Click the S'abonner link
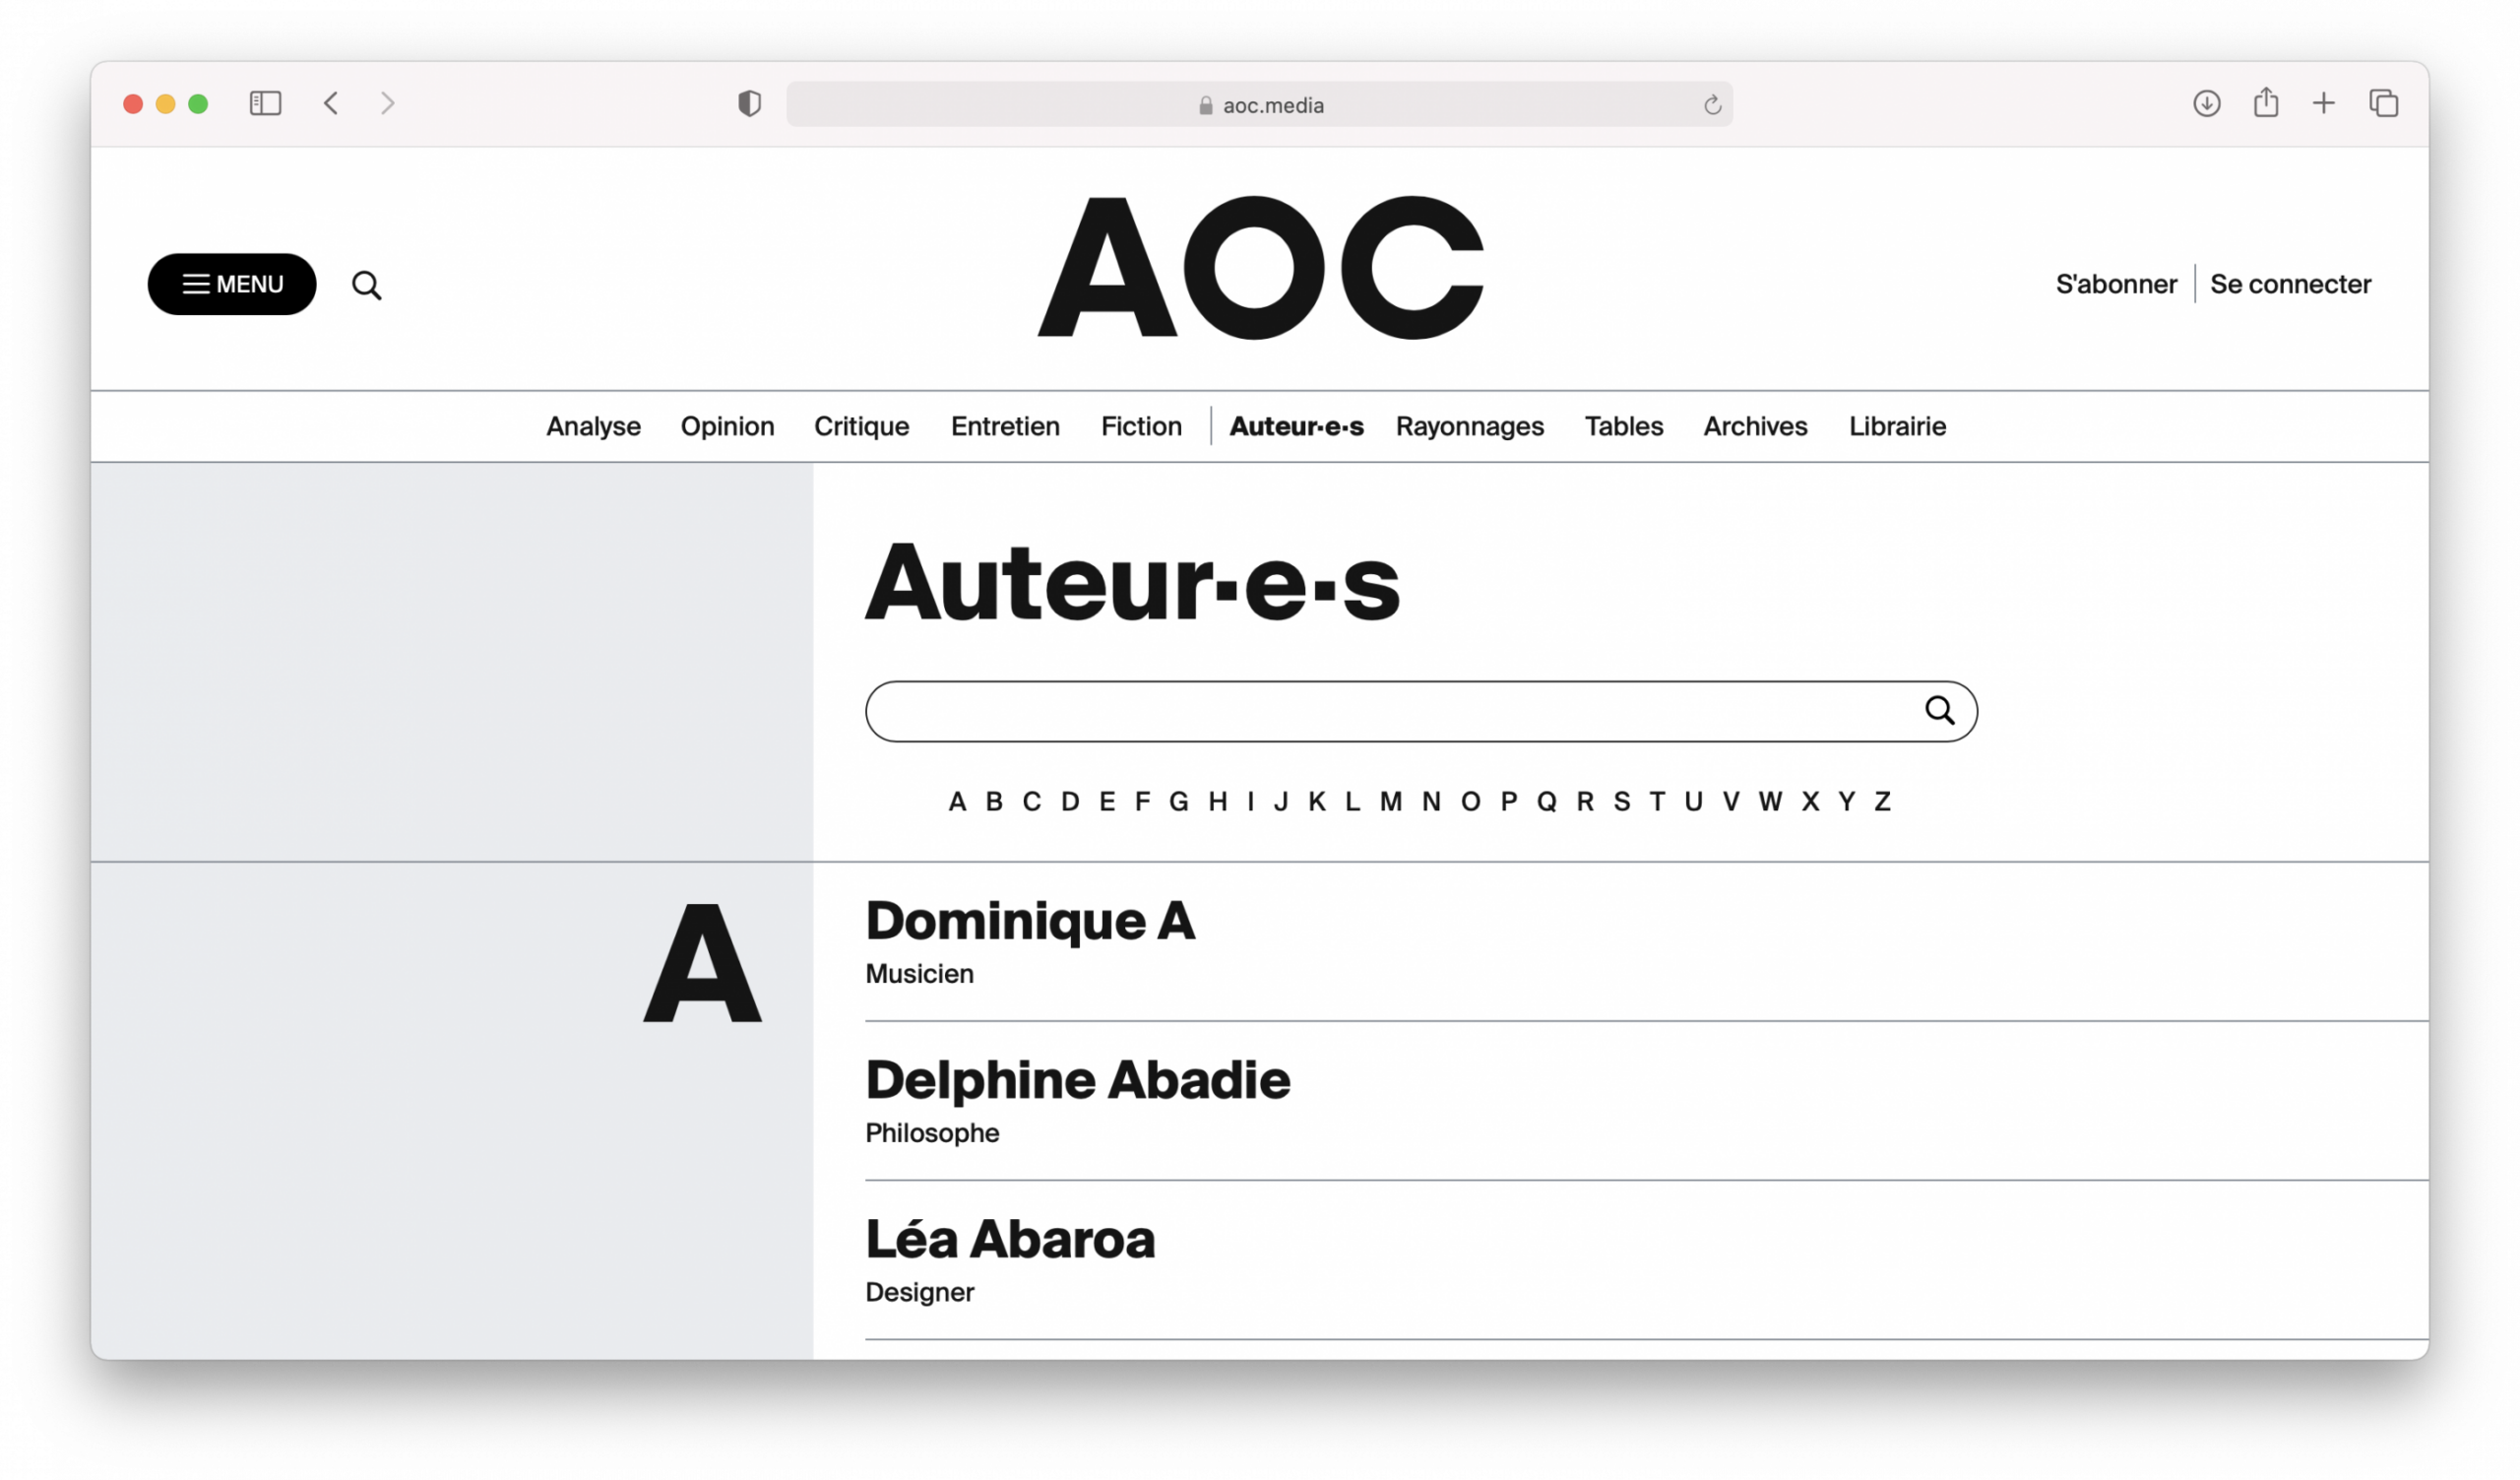 click(x=2116, y=284)
